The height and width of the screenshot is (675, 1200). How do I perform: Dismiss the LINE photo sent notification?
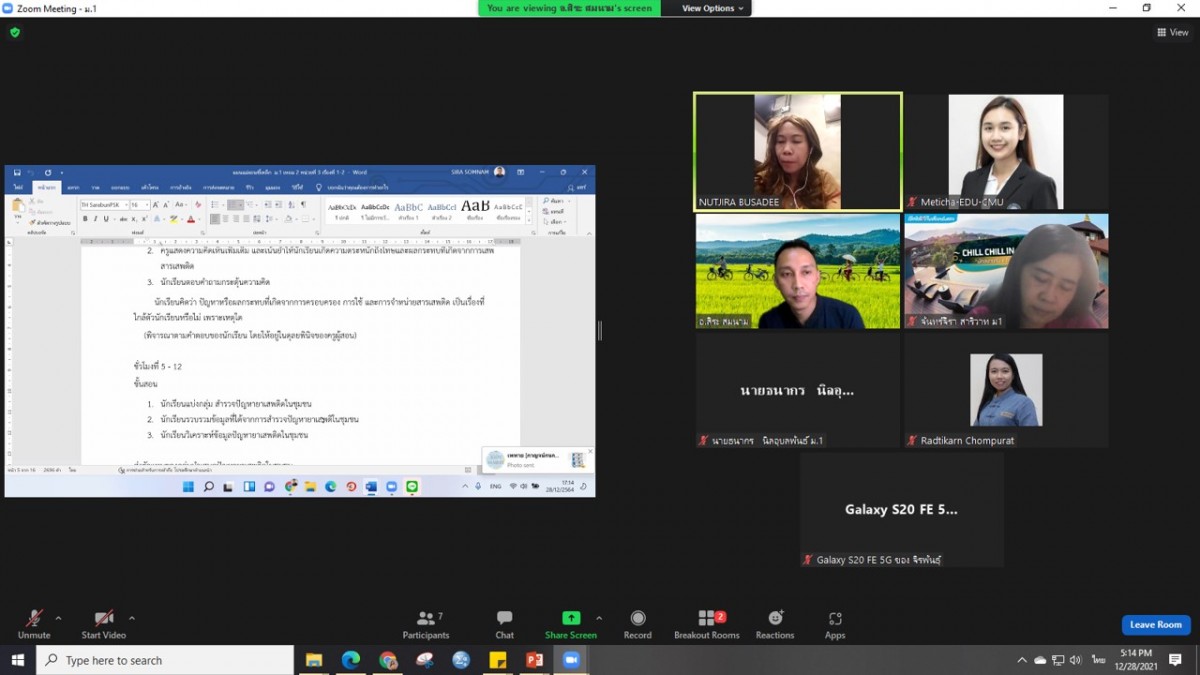point(590,451)
